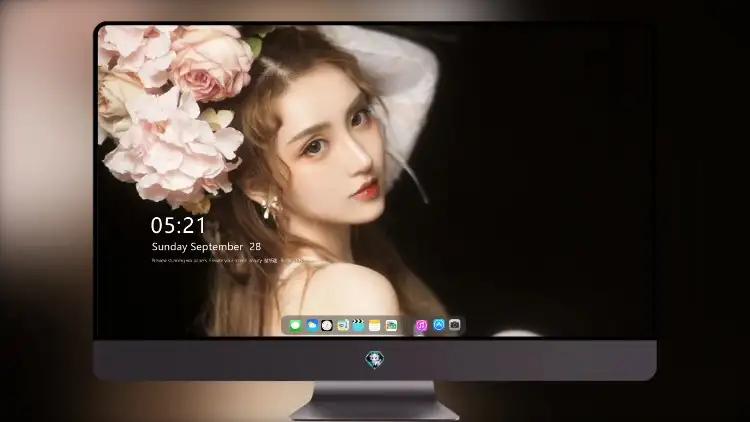Open the green Messages app in dock
Viewport: 750px width, 422px height.
coord(296,325)
